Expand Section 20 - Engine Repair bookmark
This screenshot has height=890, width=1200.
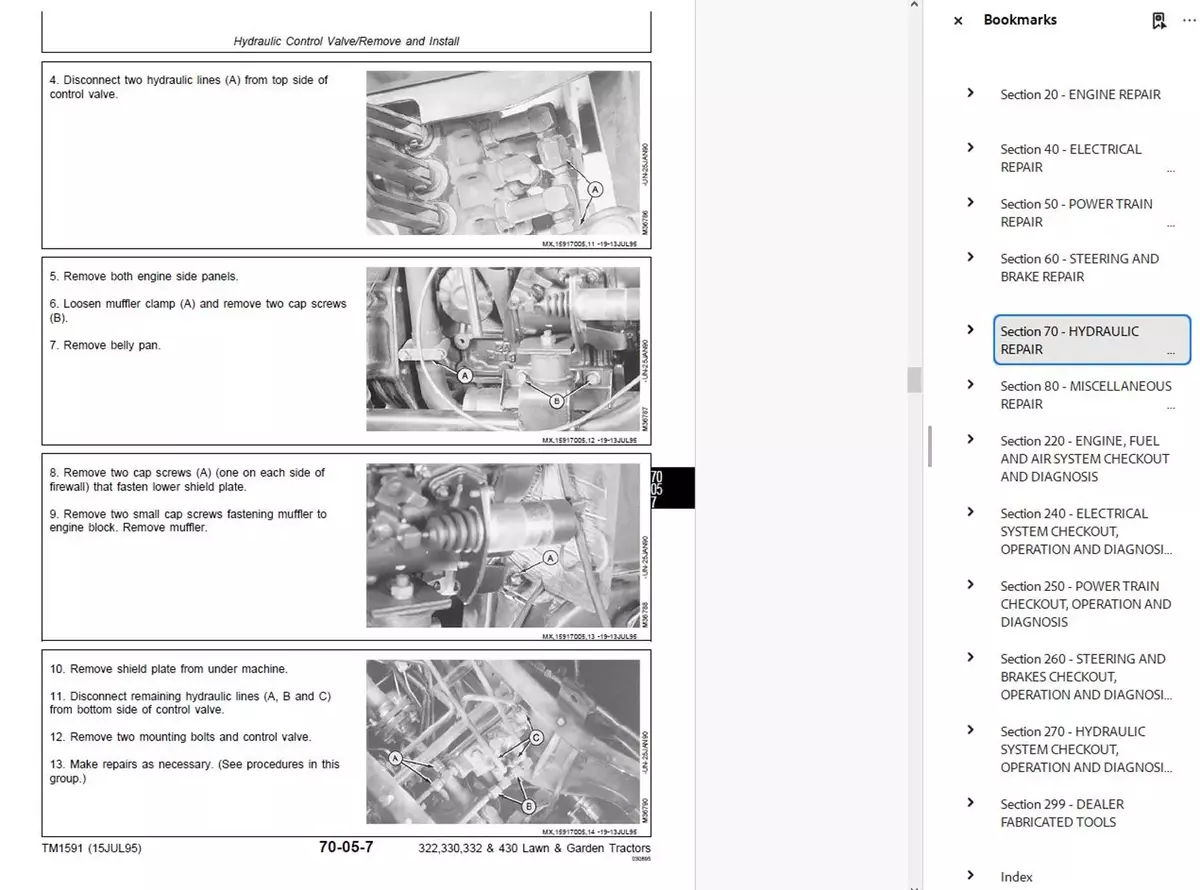pos(970,93)
